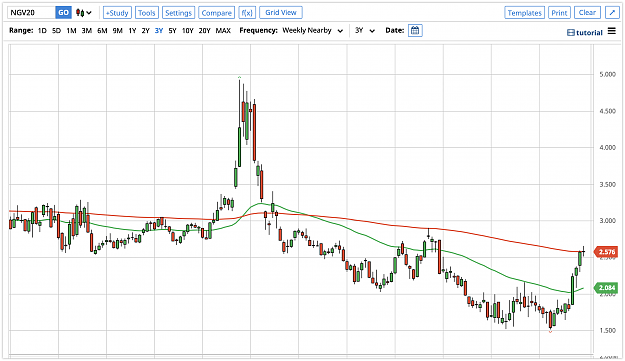Select the 3M range
This screenshot has width=625, height=361.
click(x=86, y=31)
